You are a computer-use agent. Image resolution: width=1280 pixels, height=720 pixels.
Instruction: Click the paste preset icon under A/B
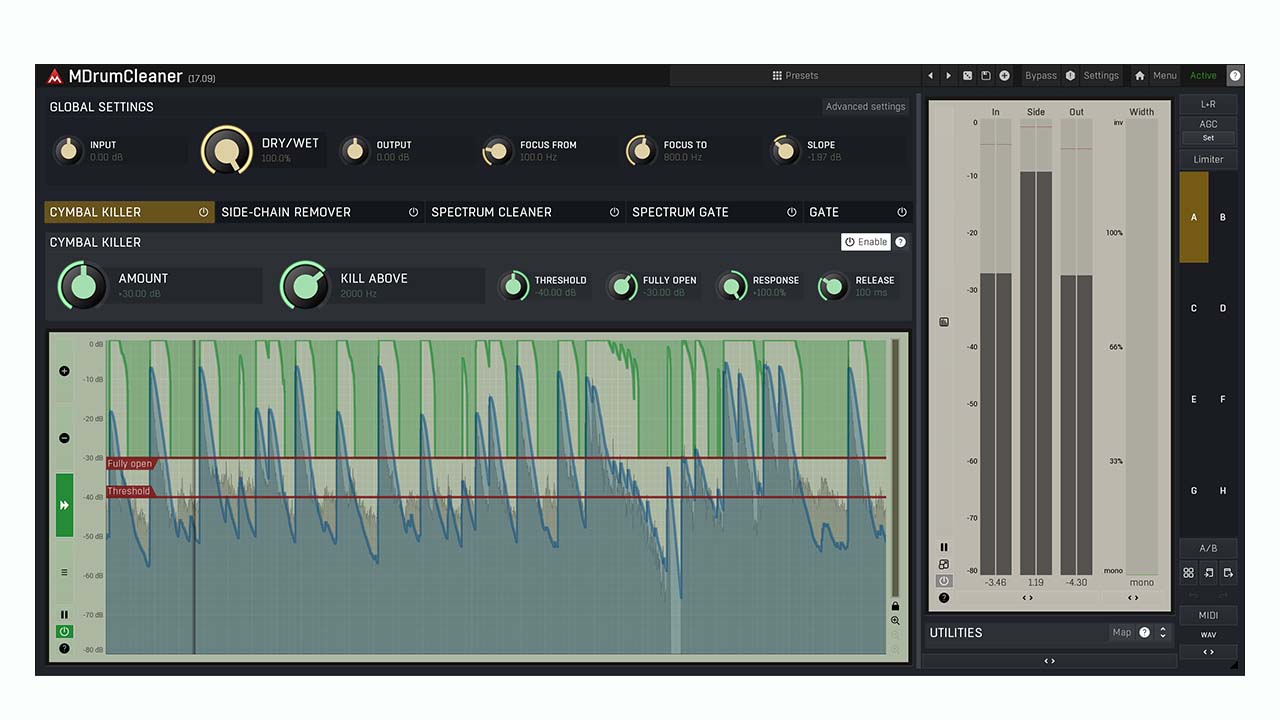click(1228, 573)
